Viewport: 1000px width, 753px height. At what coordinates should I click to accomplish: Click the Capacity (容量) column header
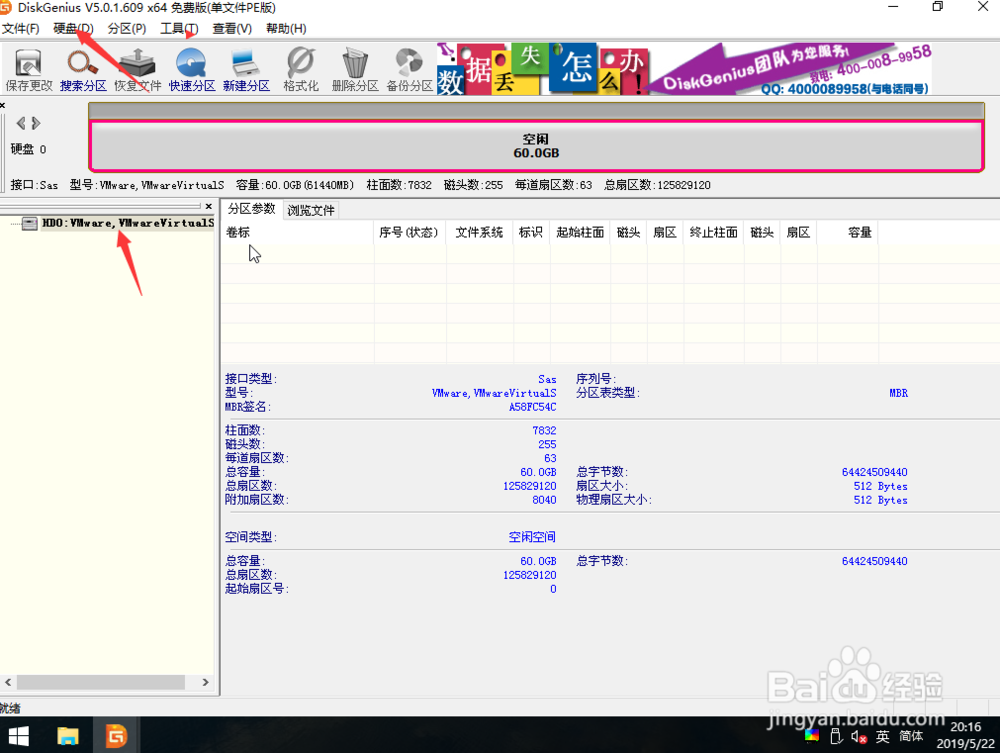pyautogui.click(x=848, y=232)
